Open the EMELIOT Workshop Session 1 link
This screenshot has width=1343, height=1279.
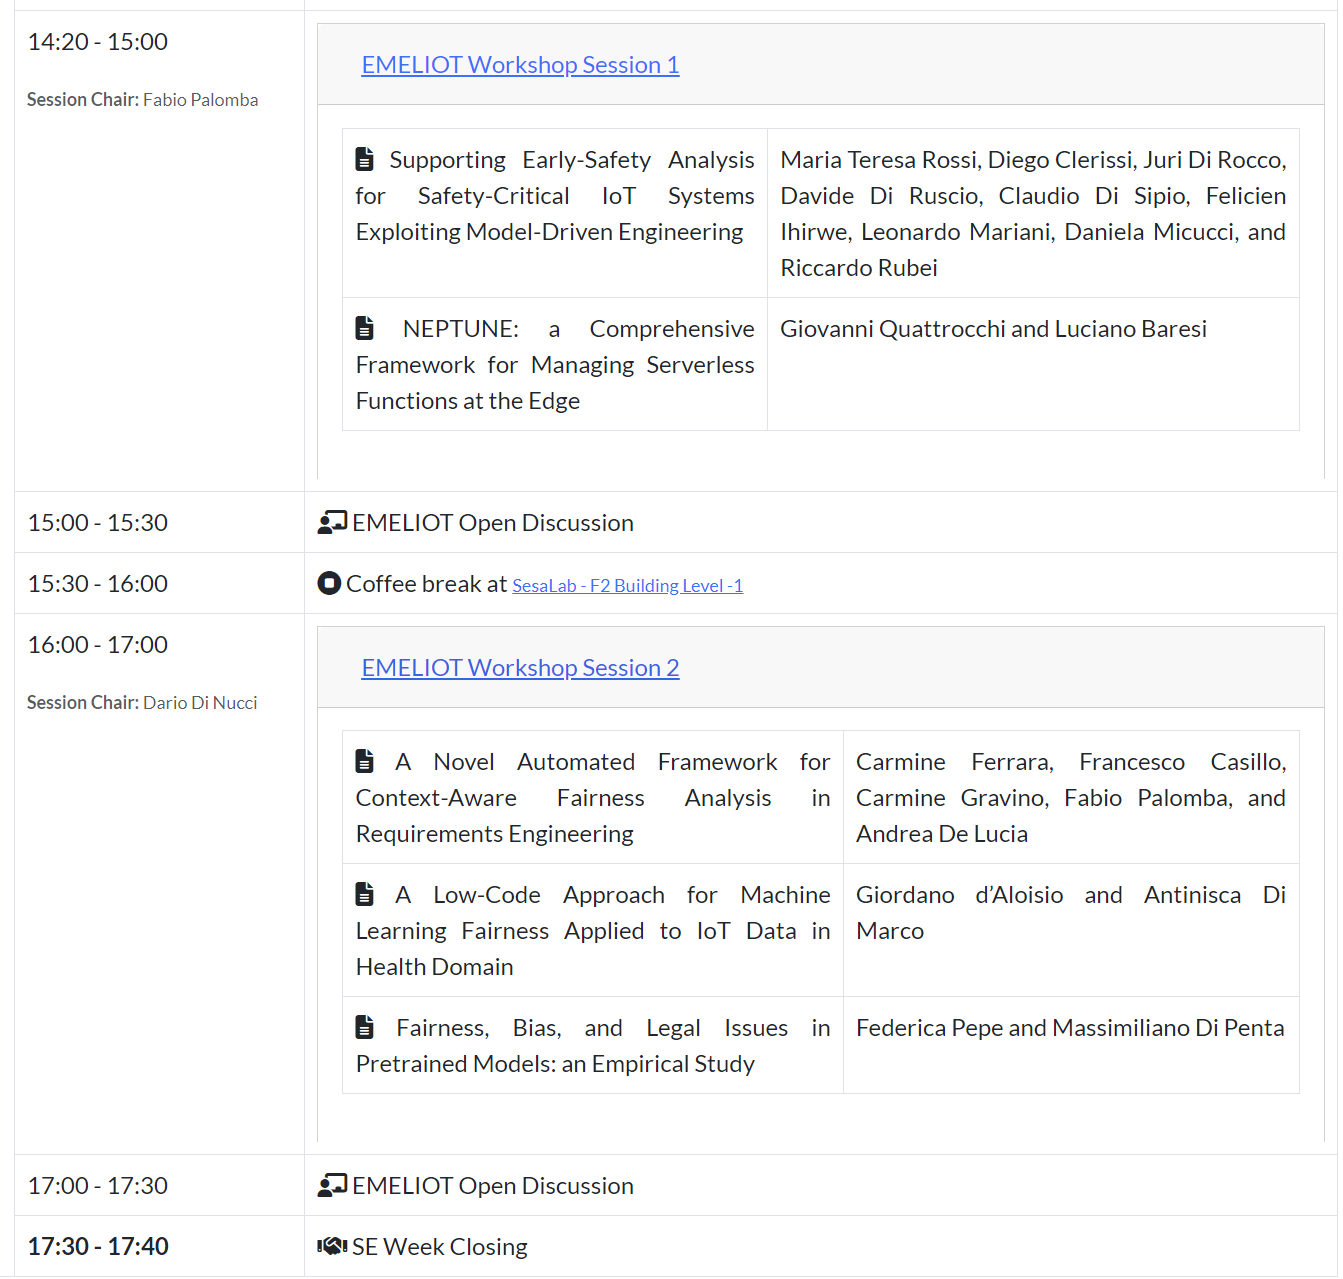pos(520,65)
